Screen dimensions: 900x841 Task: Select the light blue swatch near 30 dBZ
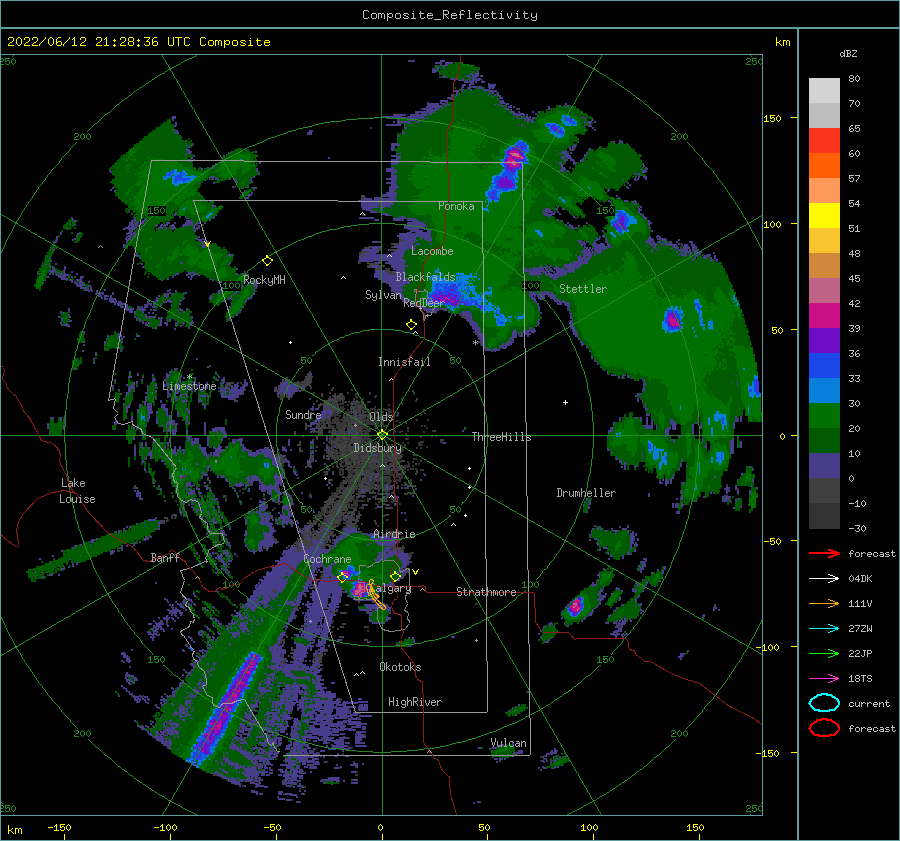coord(824,390)
